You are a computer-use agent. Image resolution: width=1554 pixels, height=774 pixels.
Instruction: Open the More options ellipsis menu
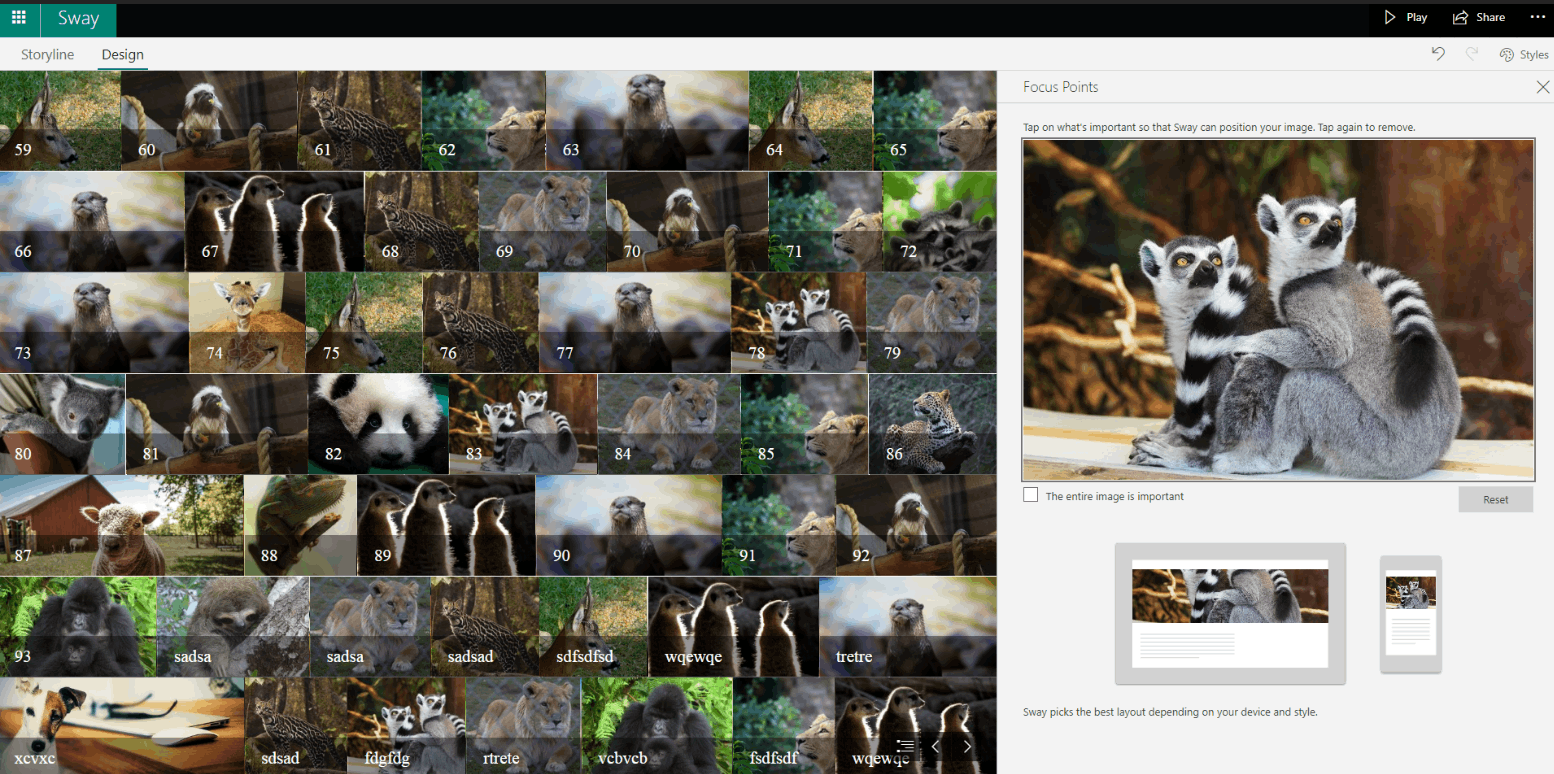(1538, 17)
